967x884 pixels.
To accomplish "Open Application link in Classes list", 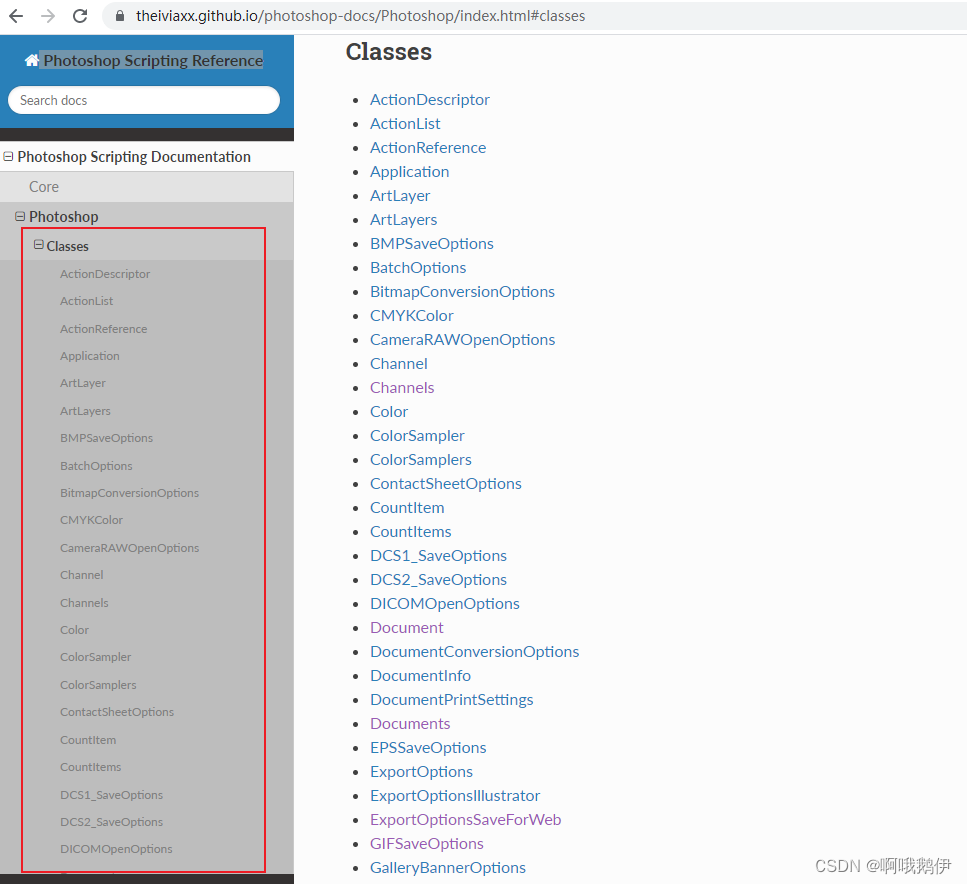I will pos(409,171).
